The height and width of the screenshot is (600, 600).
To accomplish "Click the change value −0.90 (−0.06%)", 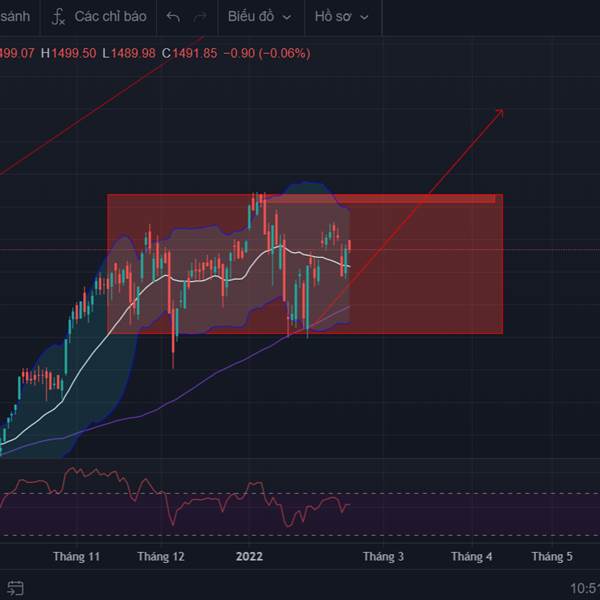I will pos(267,53).
